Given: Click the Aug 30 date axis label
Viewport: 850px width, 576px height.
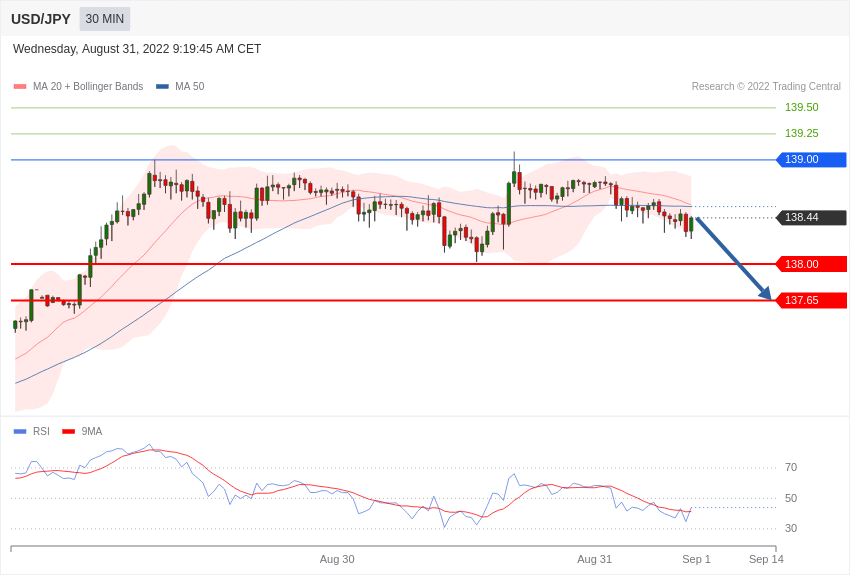Looking at the screenshot, I should 337,559.
